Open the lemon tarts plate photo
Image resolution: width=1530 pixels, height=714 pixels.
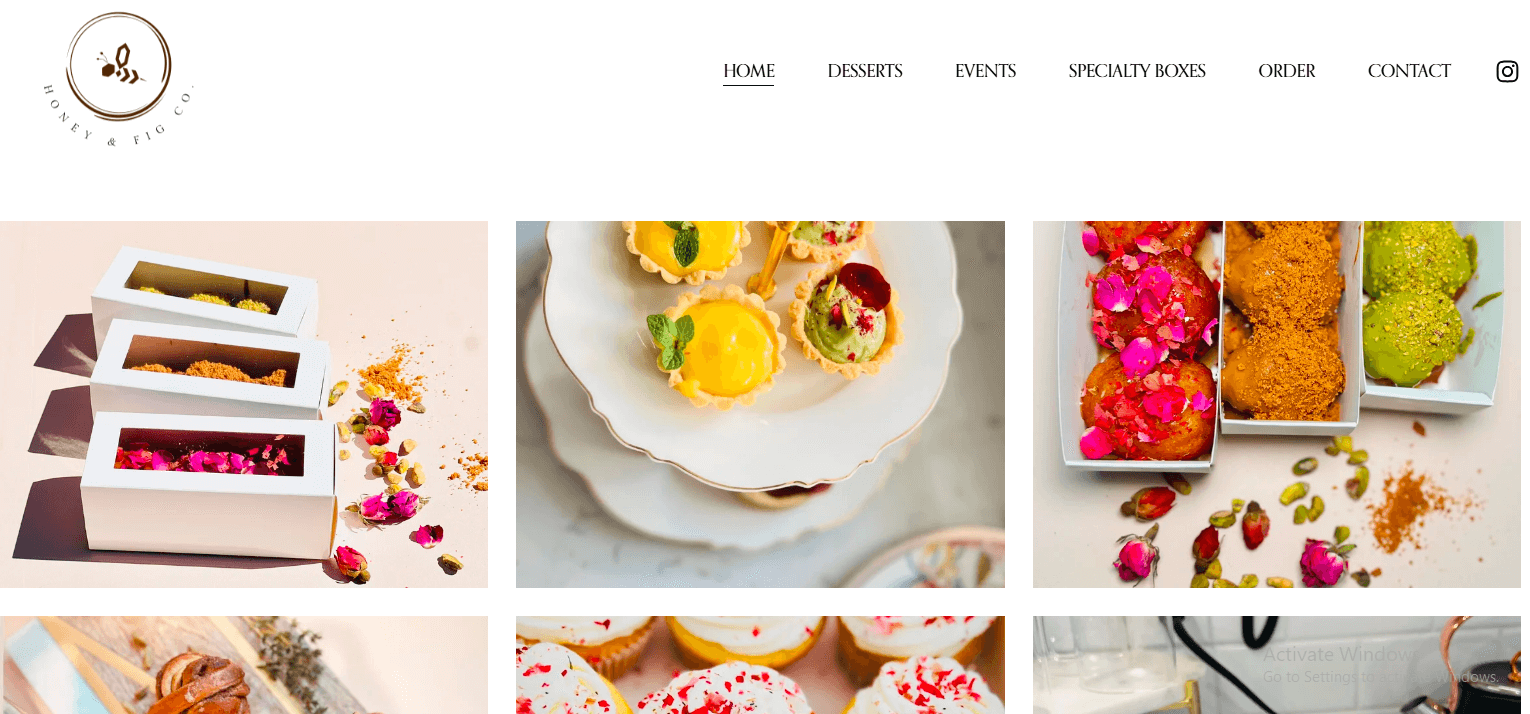pyautogui.click(x=760, y=404)
